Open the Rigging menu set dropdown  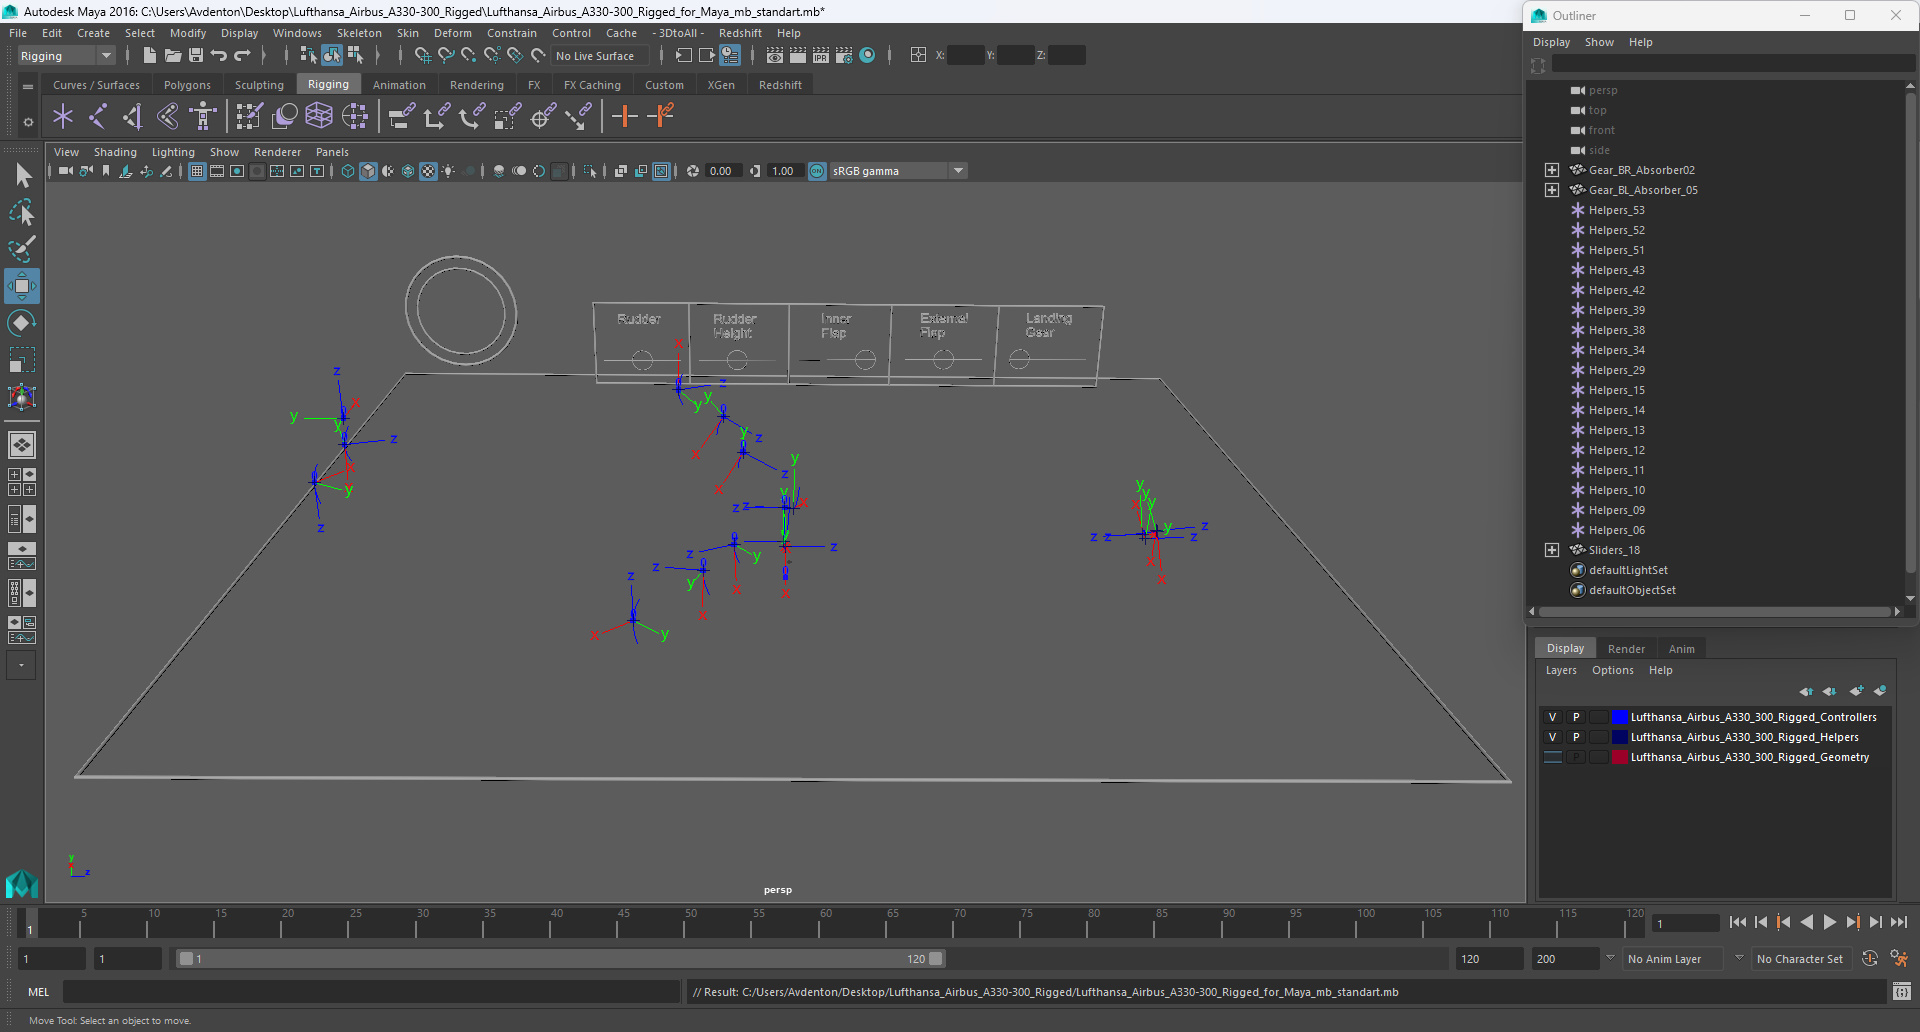pos(66,56)
